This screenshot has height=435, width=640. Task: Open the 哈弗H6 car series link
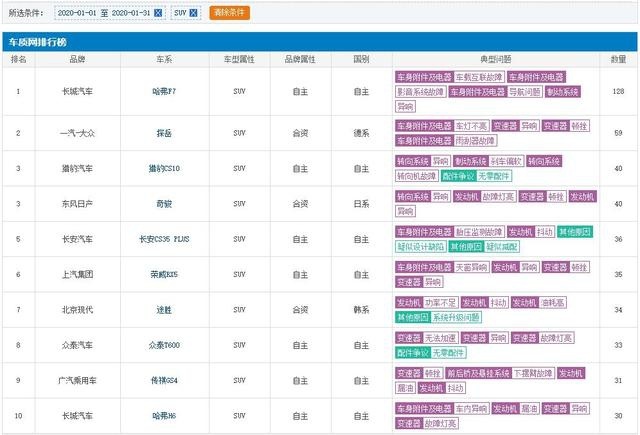[x=164, y=416]
